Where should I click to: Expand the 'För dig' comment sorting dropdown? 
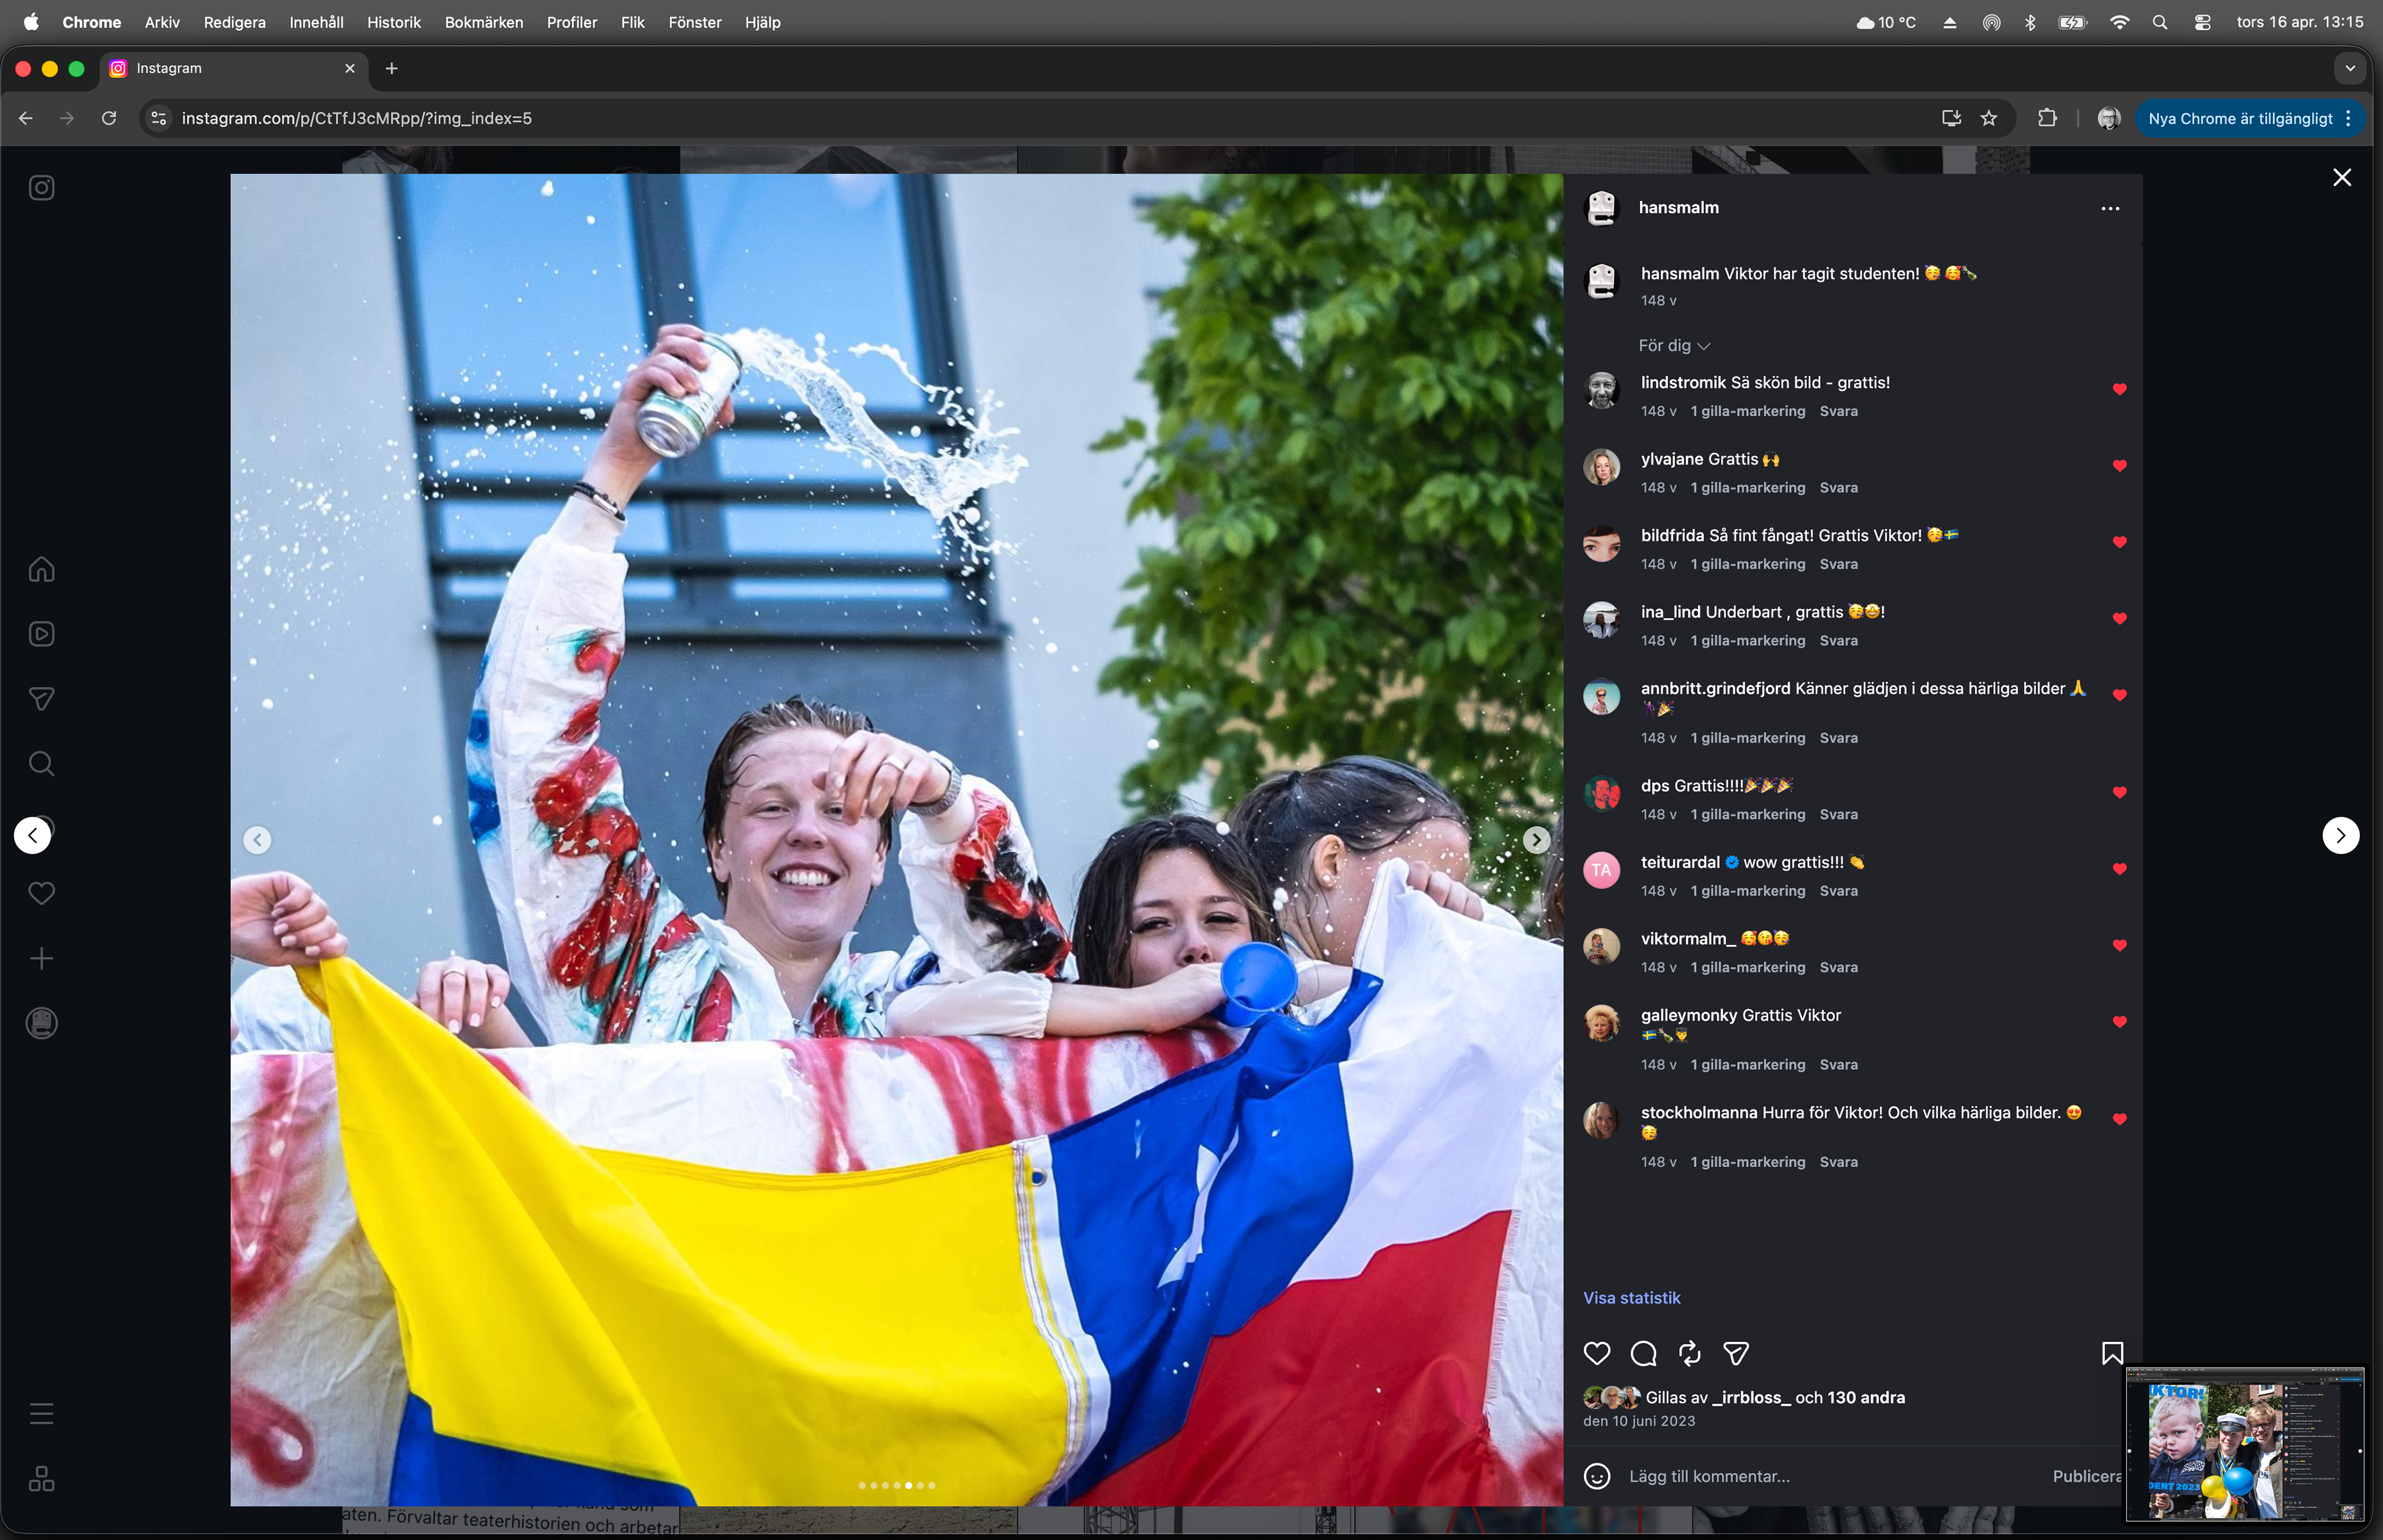click(x=1674, y=346)
